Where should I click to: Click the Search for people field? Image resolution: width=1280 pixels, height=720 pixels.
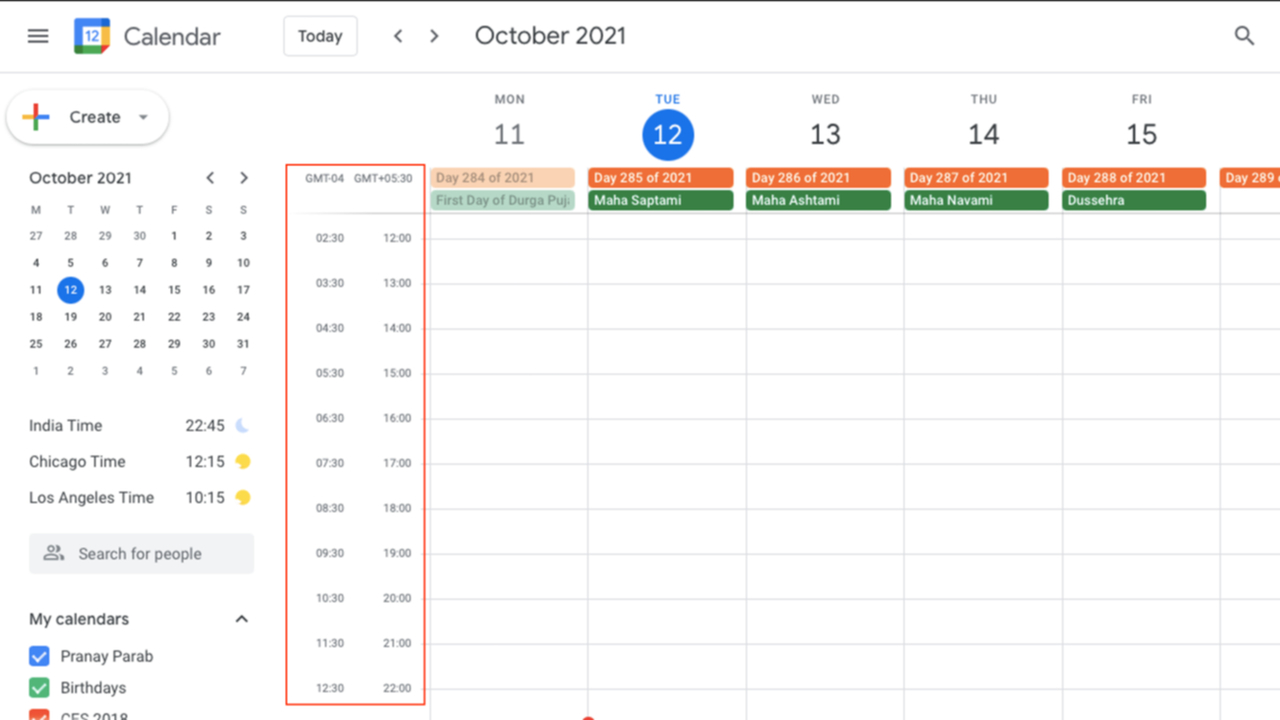(x=141, y=554)
